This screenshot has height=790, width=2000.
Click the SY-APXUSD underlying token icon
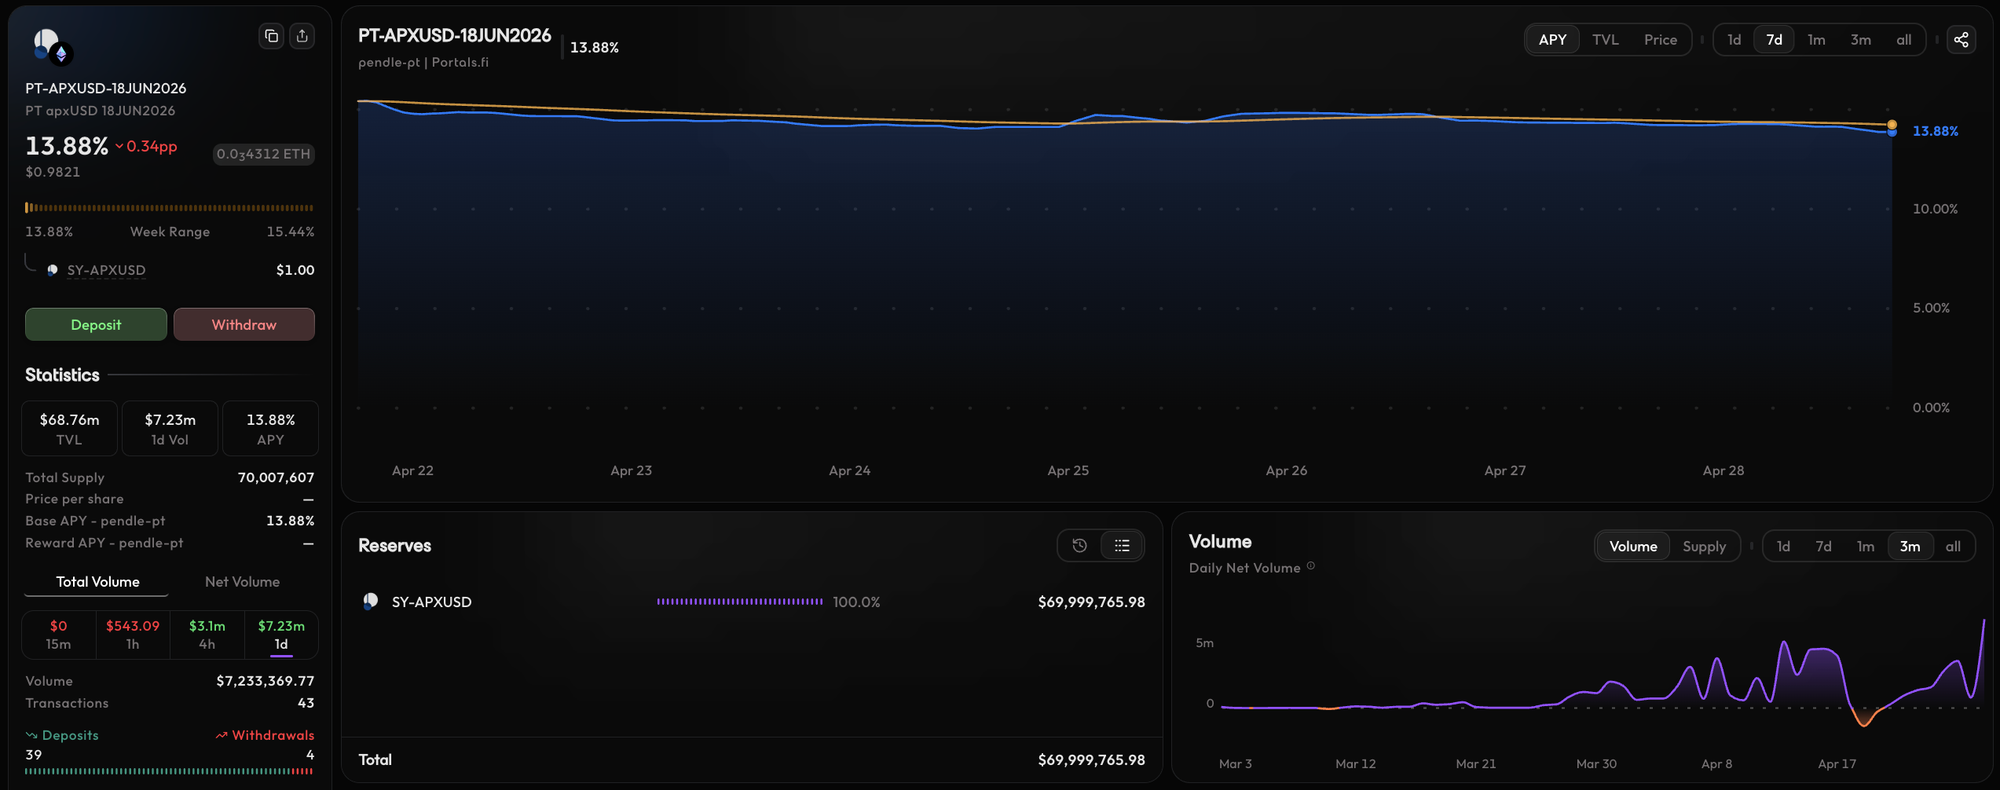pyautogui.click(x=52, y=270)
